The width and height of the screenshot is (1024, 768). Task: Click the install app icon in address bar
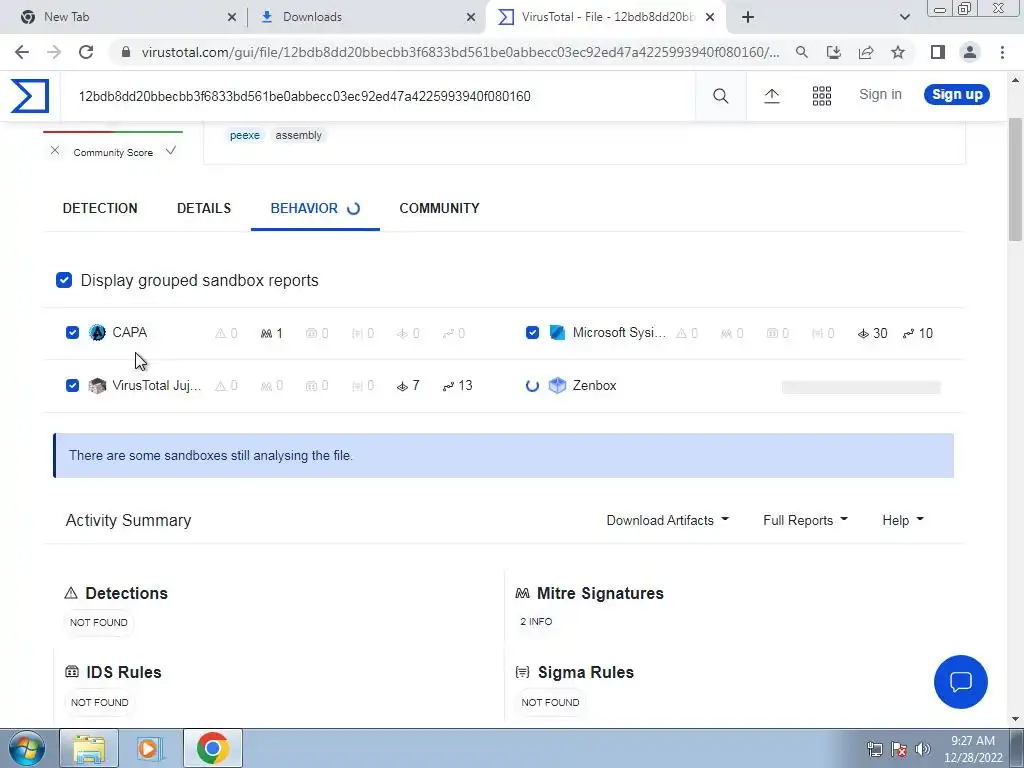[x=833, y=52]
